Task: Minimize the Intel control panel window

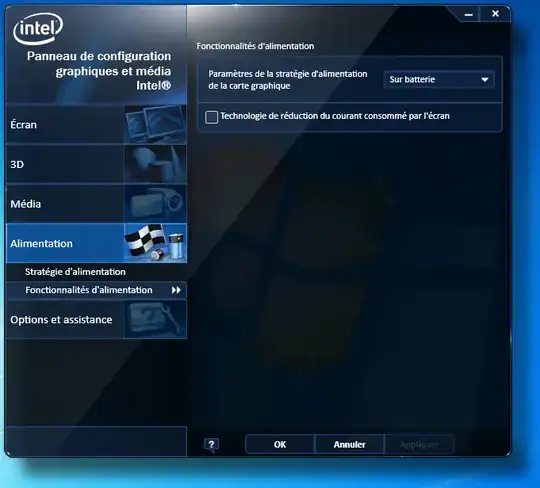Action: (x=468, y=14)
